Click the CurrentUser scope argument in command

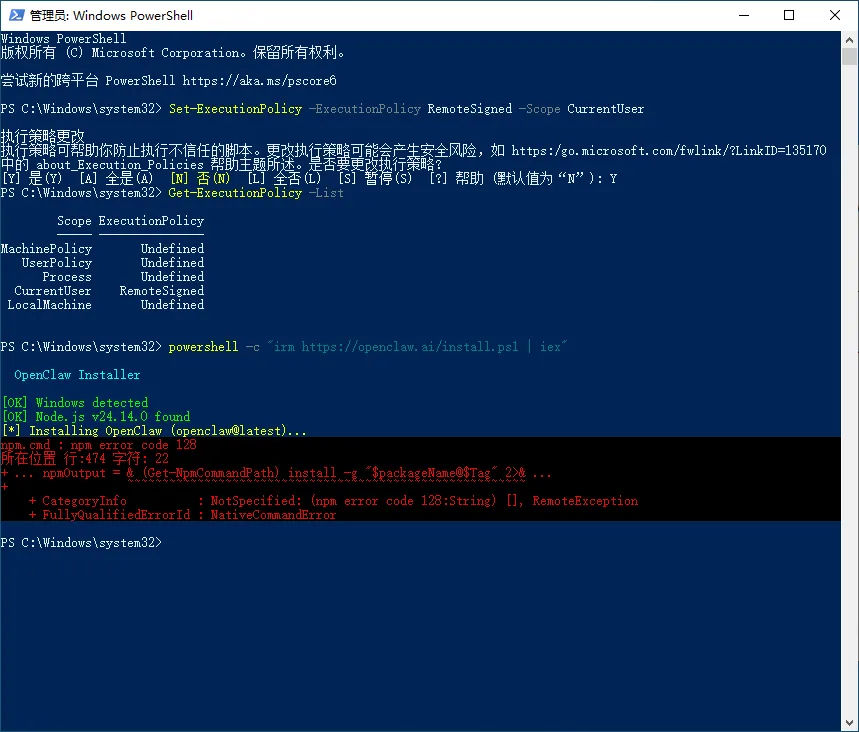[605, 109]
